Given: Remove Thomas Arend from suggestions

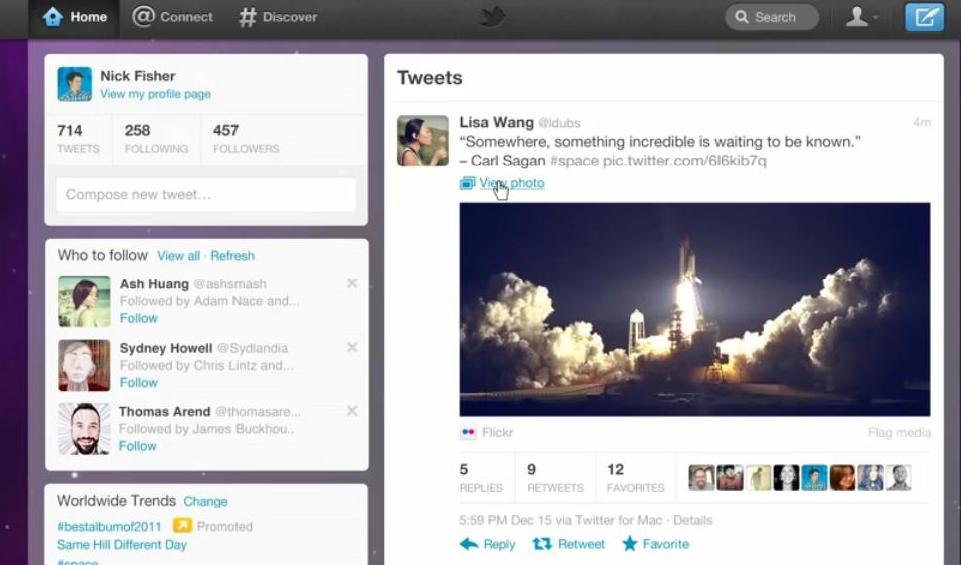Looking at the screenshot, I should tap(352, 411).
